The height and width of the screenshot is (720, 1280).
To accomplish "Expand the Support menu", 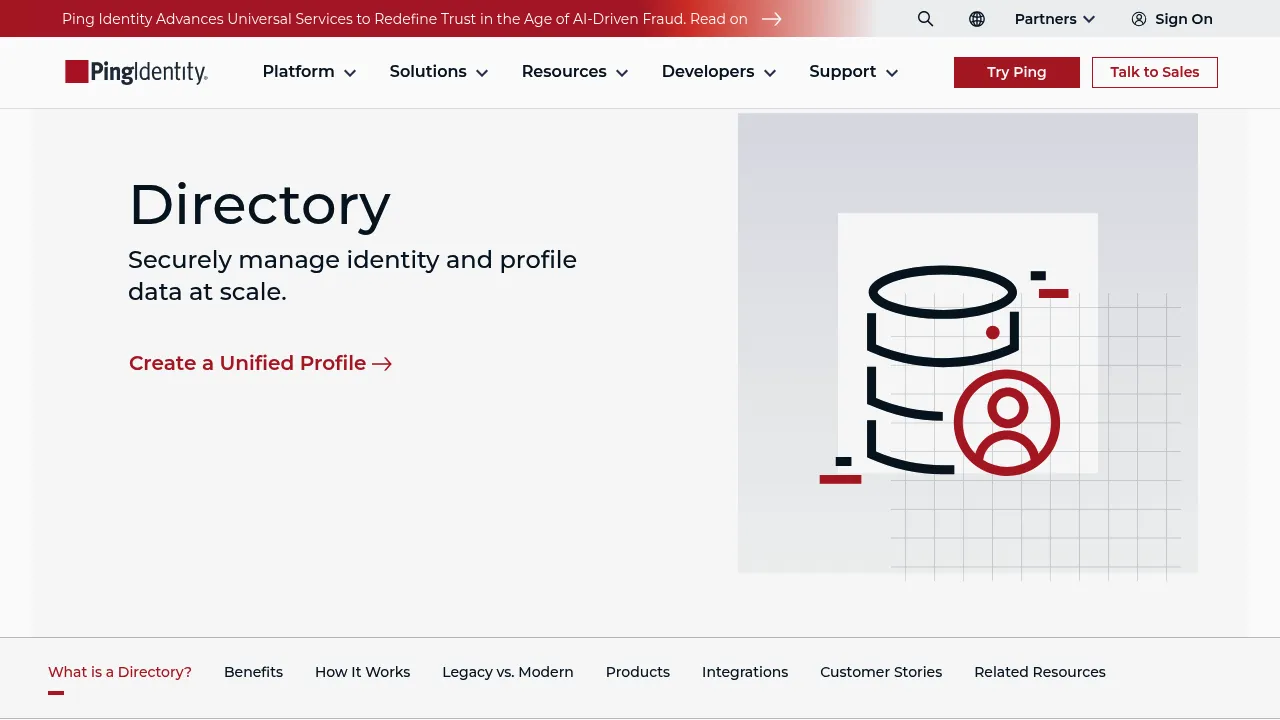I will pyautogui.click(x=854, y=72).
